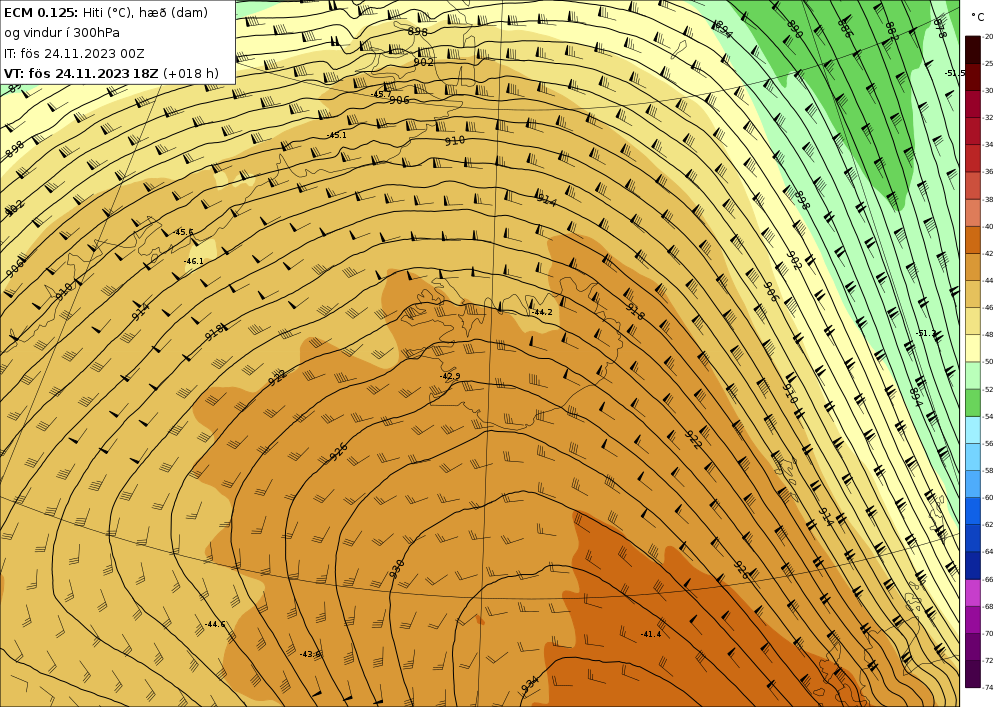Click the '-41.4' temperature value on the map
This screenshot has width=1000, height=707.
point(651,634)
